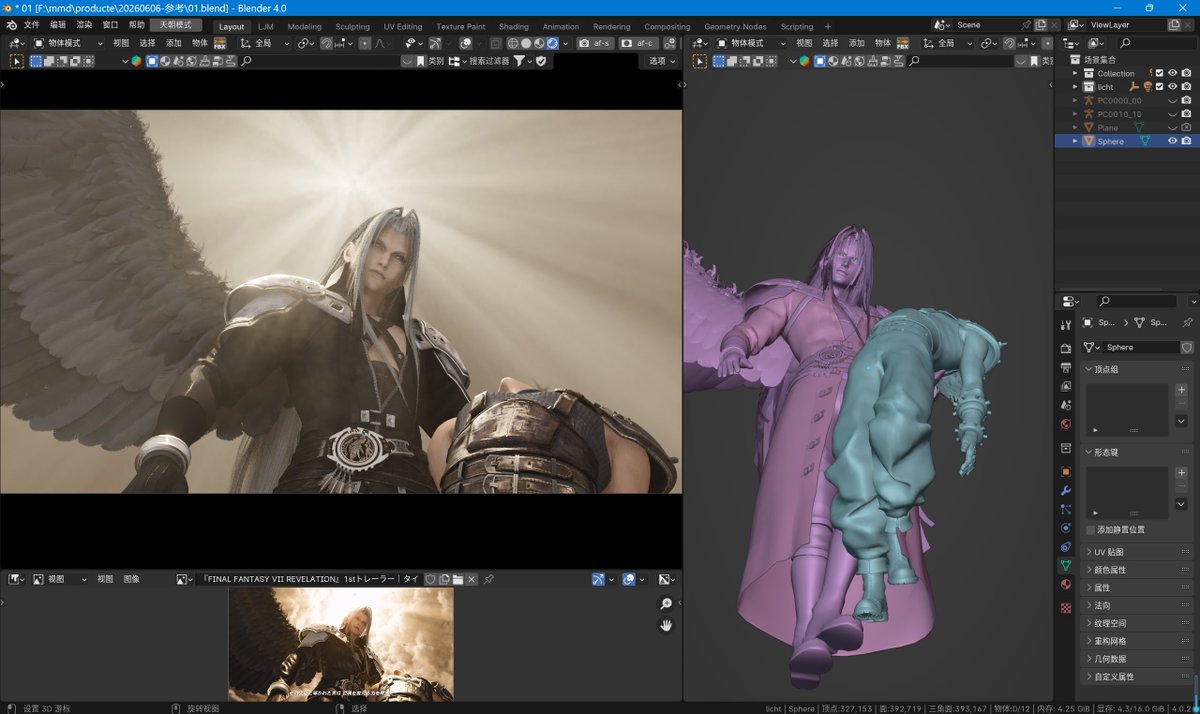Toggle the fake user shield for Sphere mesh
The width and height of the screenshot is (1200, 714).
coord(1187,347)
